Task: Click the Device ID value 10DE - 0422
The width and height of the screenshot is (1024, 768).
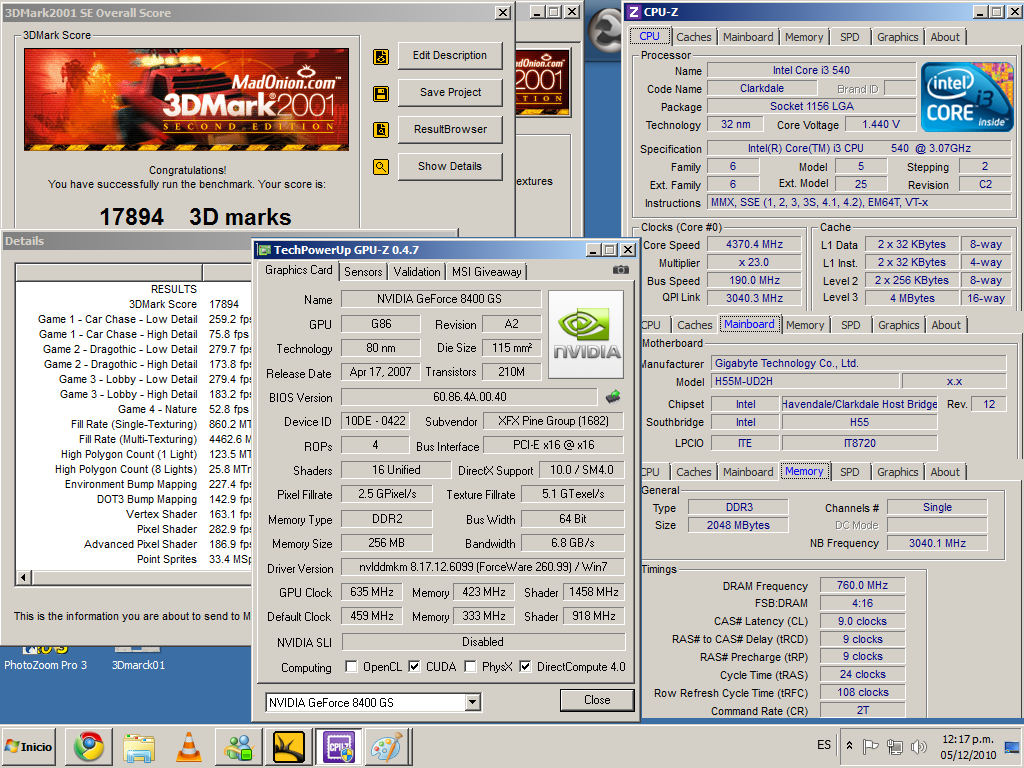Action: (x=376, y=421)
